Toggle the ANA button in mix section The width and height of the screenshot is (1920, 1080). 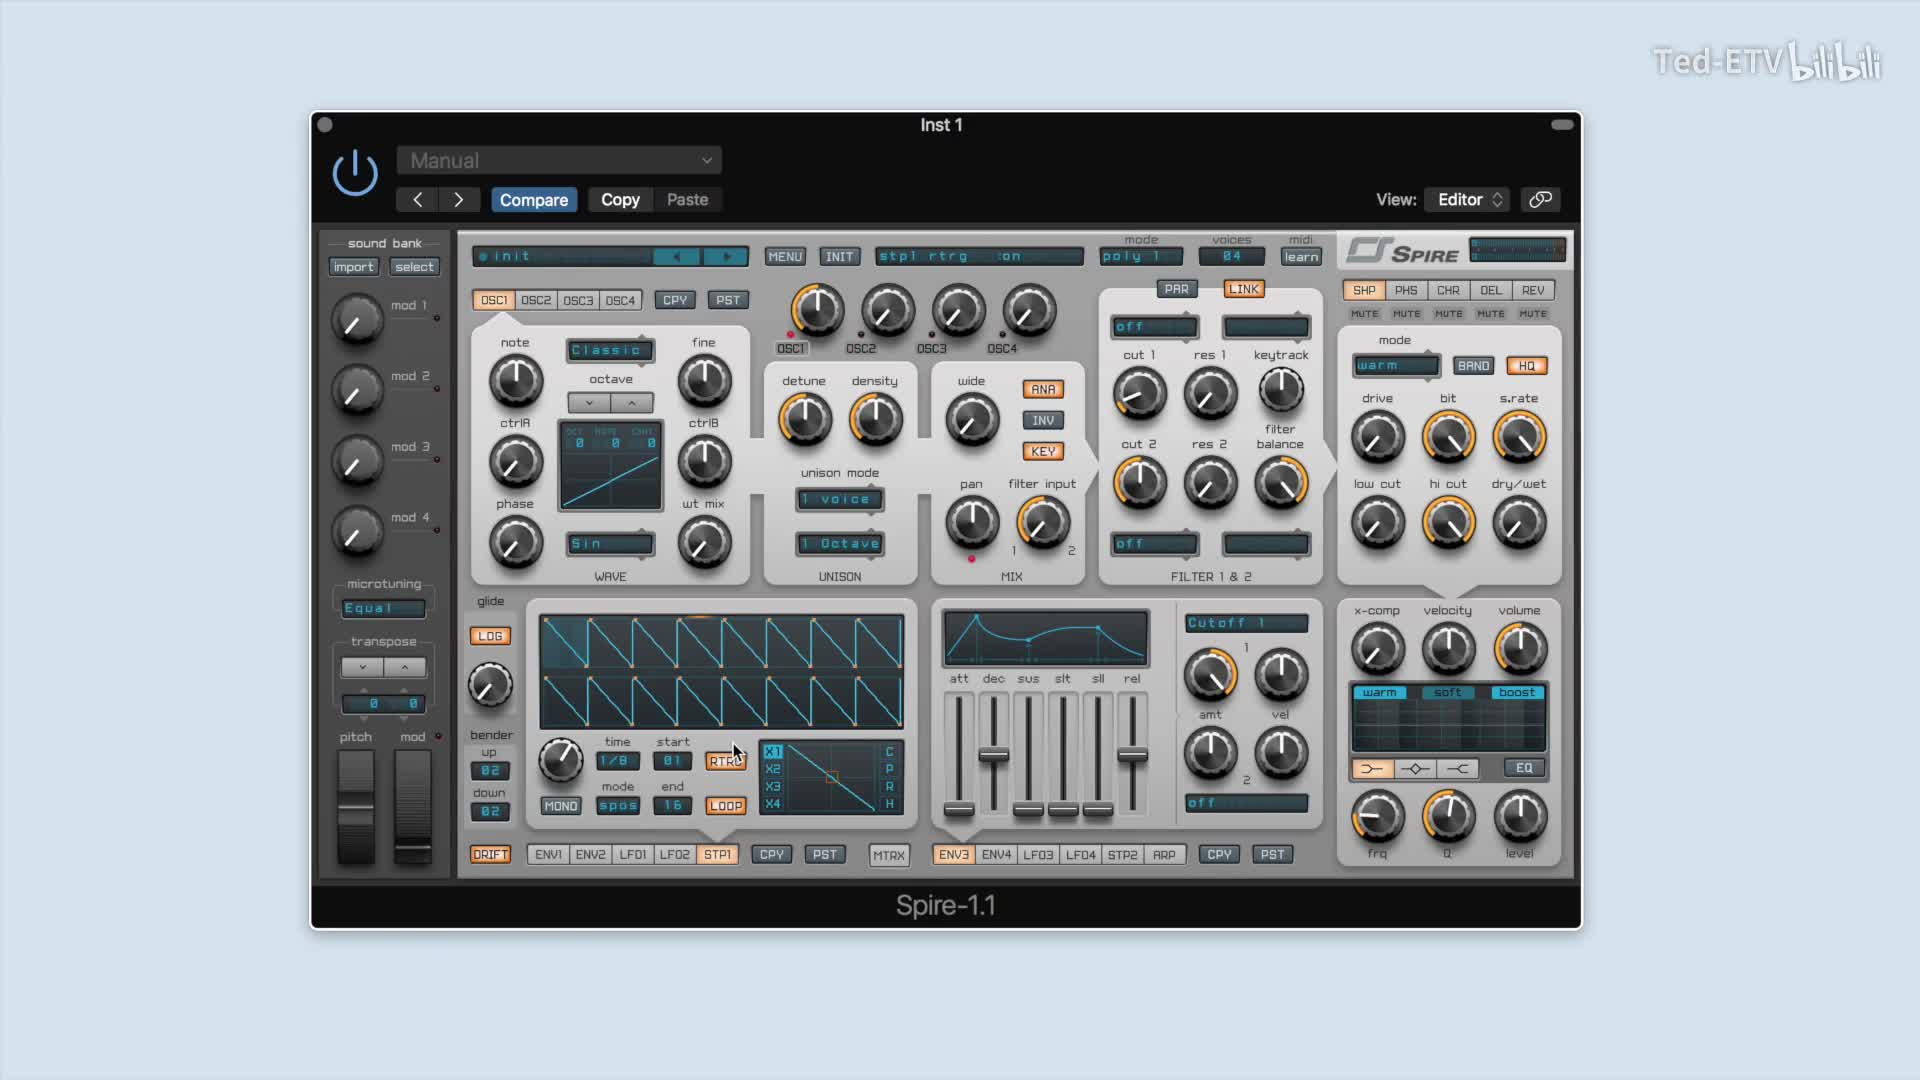tap(1042, 389)
